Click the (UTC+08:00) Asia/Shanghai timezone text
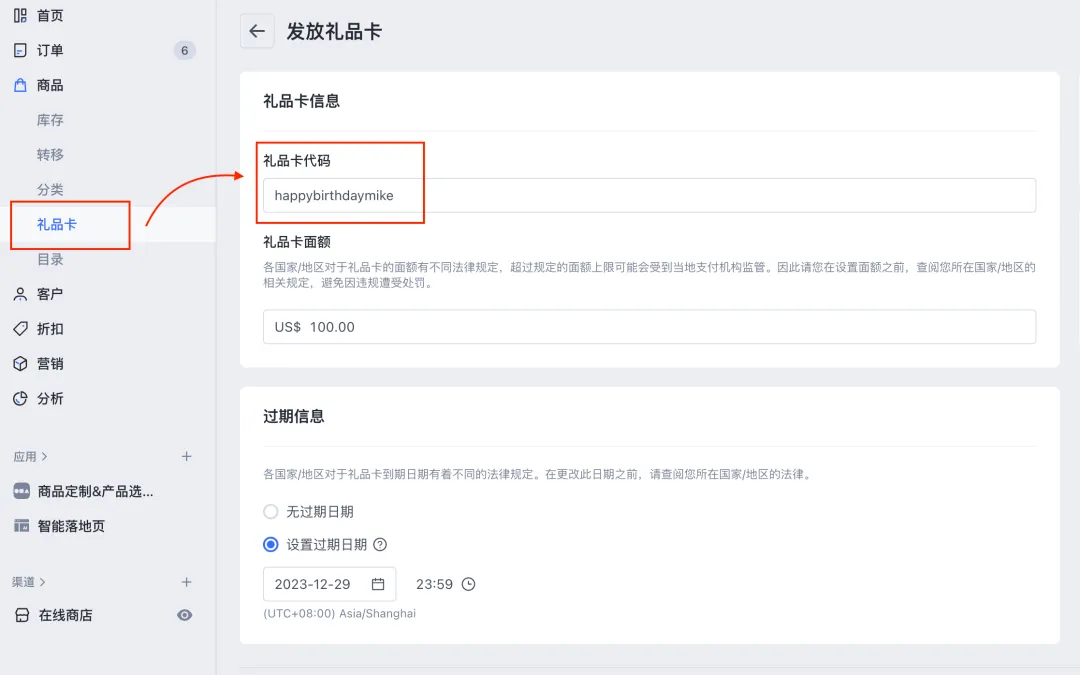Viewport: 1080px width, 675px height. (340, 613)
